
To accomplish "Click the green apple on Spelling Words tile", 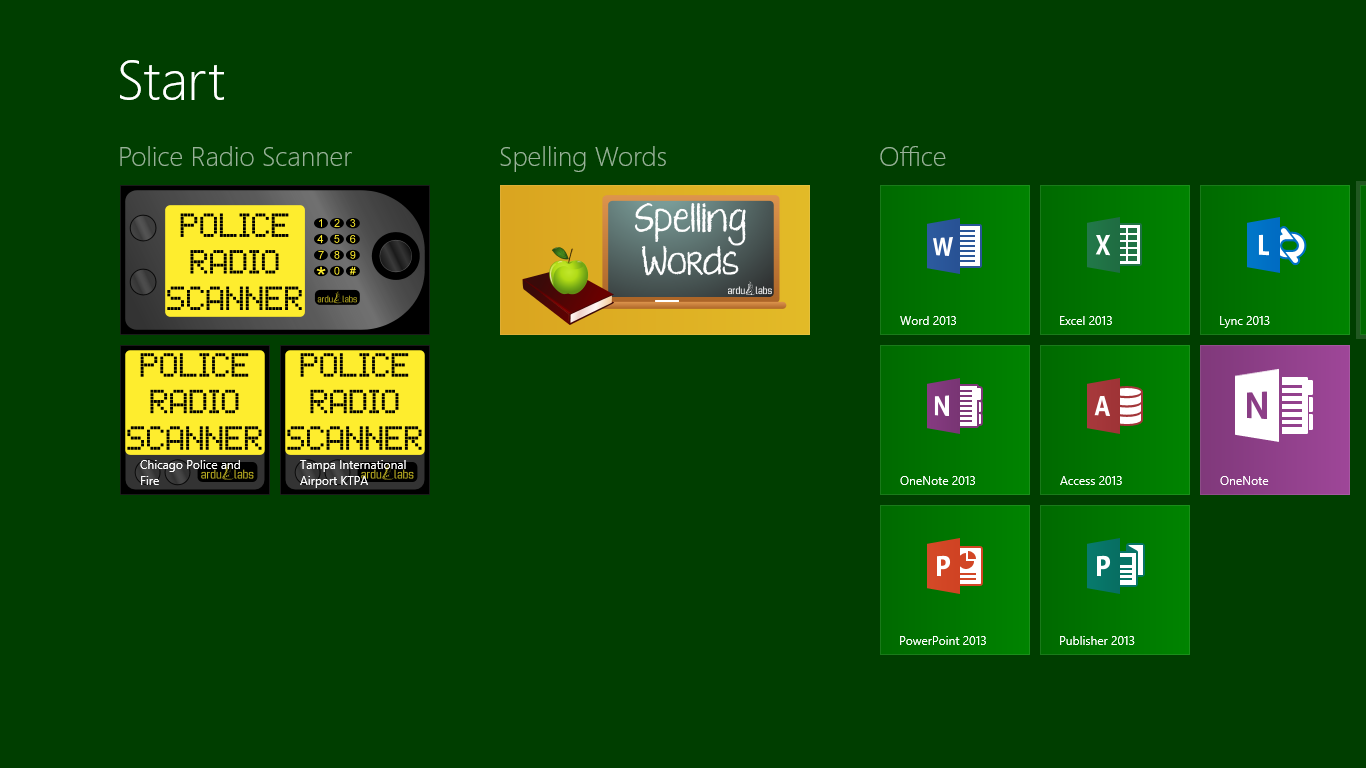I will click(568, 272).
